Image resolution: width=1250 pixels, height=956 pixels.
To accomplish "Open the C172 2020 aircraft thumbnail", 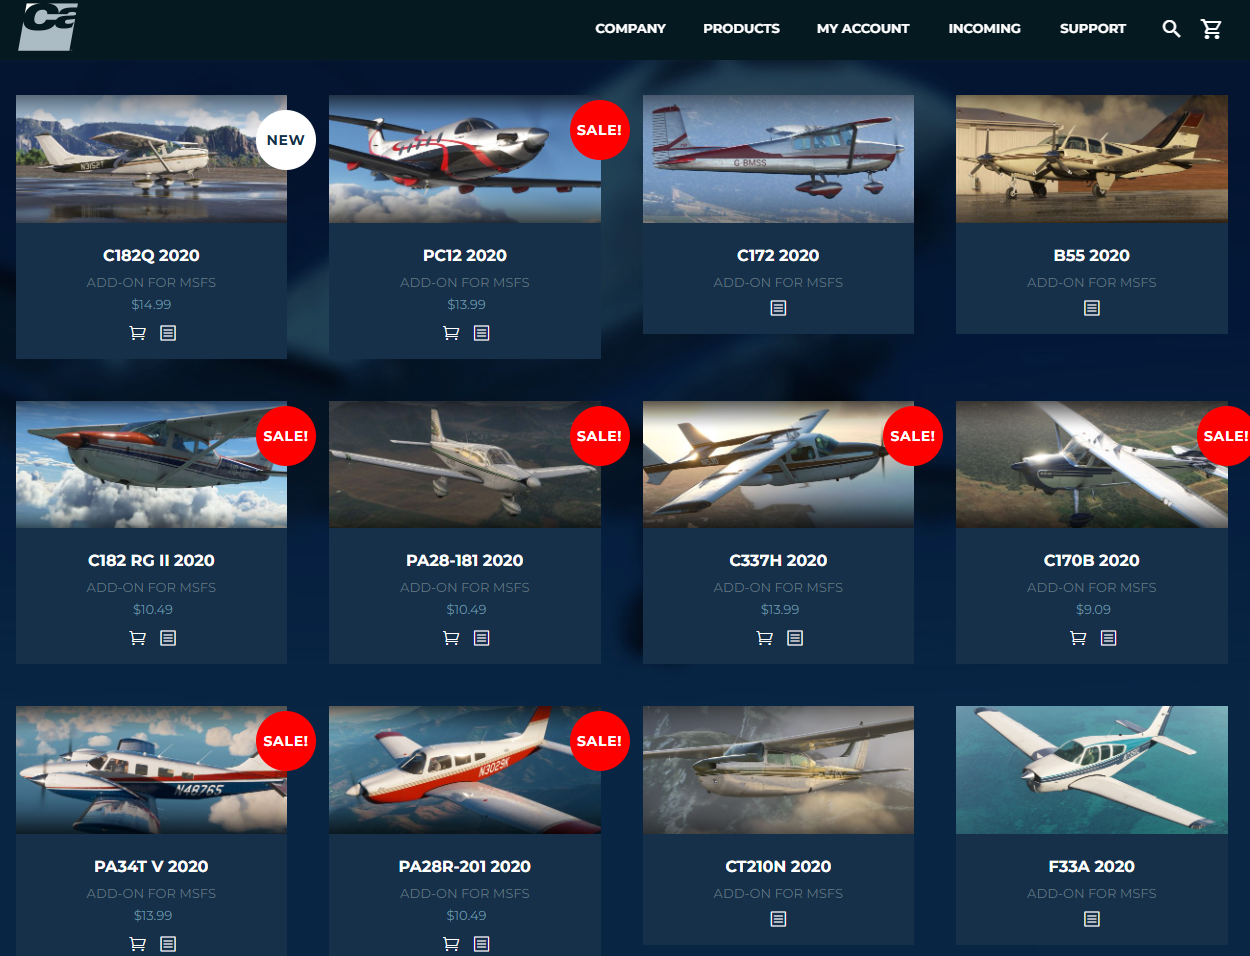I will coord(778,159).
